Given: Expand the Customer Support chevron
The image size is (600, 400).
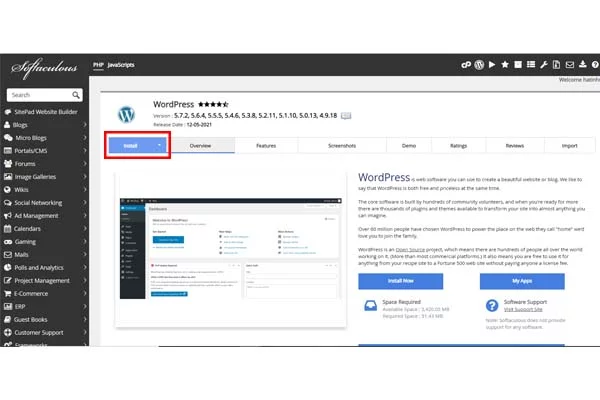Looking at the screenshot, I should tap(85, 332).
